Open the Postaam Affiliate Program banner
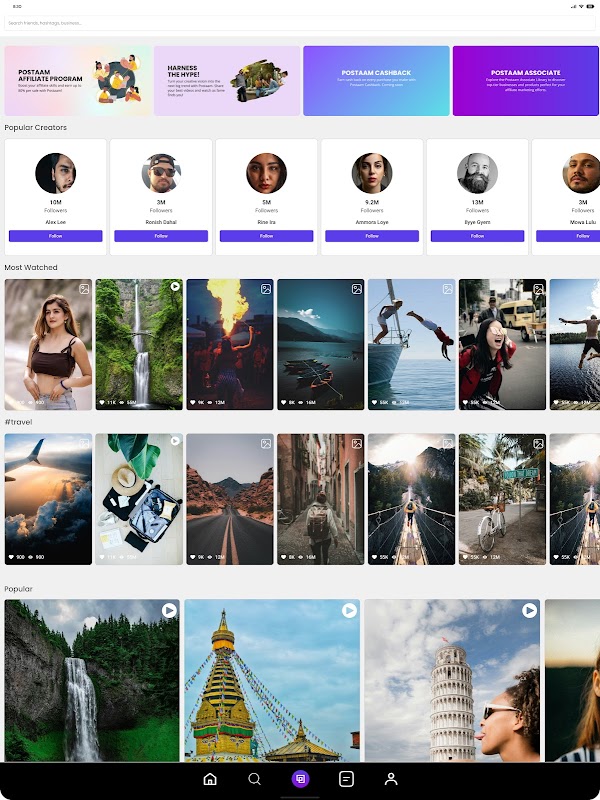600x800 pixels. point(78,81)
